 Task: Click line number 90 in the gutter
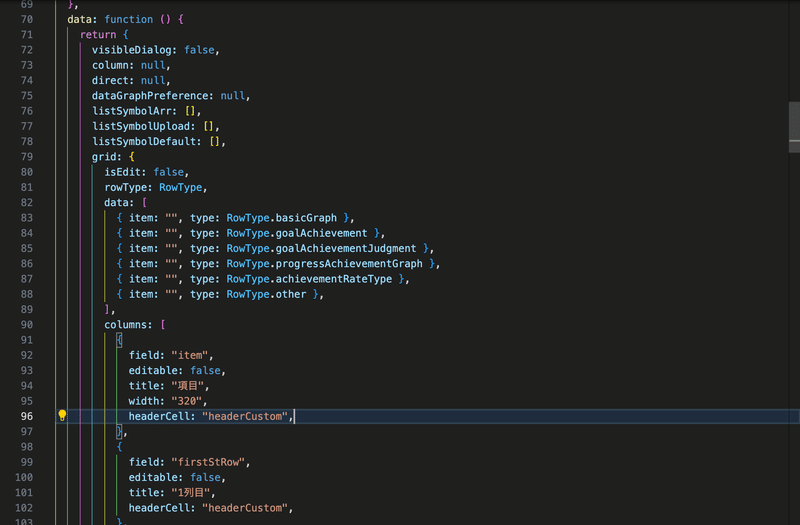(x=27, y=325)
